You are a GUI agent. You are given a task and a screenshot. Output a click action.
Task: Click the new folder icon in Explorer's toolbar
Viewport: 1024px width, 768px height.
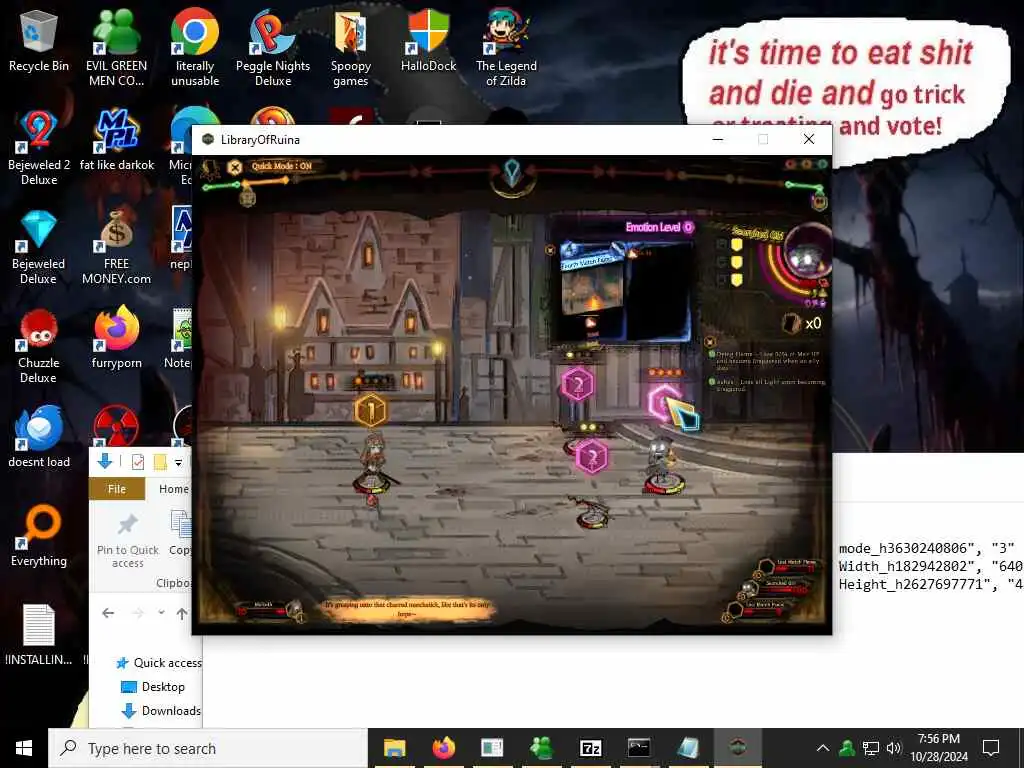(x=159, y=462)
